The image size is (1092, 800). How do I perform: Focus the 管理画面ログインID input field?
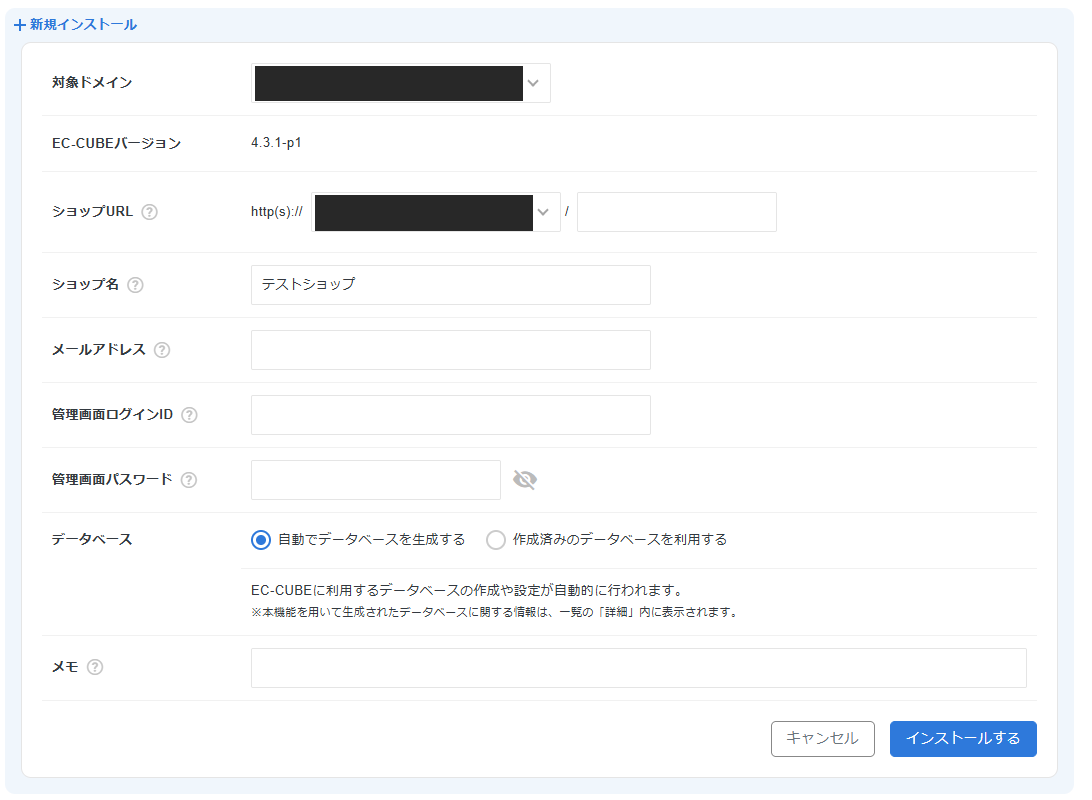pos(451,415)
